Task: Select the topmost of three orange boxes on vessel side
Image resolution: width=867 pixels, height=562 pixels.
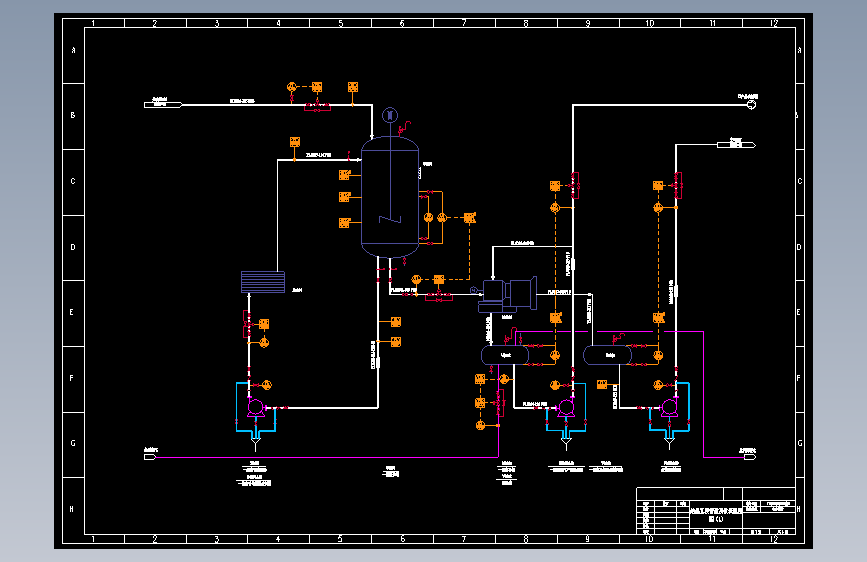Action: 344,175
